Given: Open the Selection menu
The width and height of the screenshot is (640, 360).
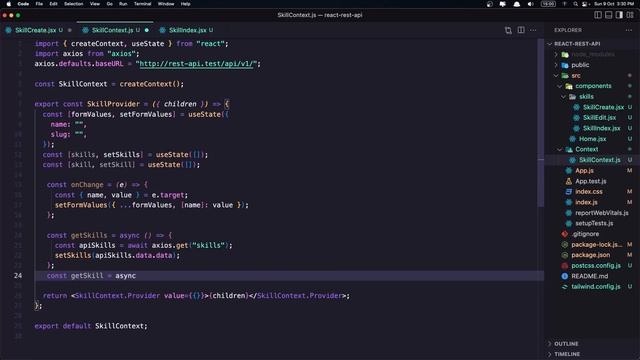Looking at the screenshot, I should (x=73, y=4).
